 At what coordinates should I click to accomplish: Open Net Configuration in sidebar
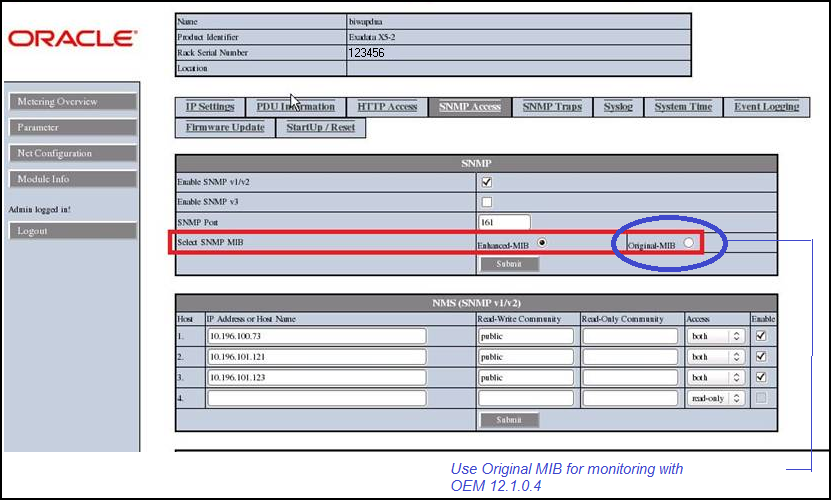[73, 153]
